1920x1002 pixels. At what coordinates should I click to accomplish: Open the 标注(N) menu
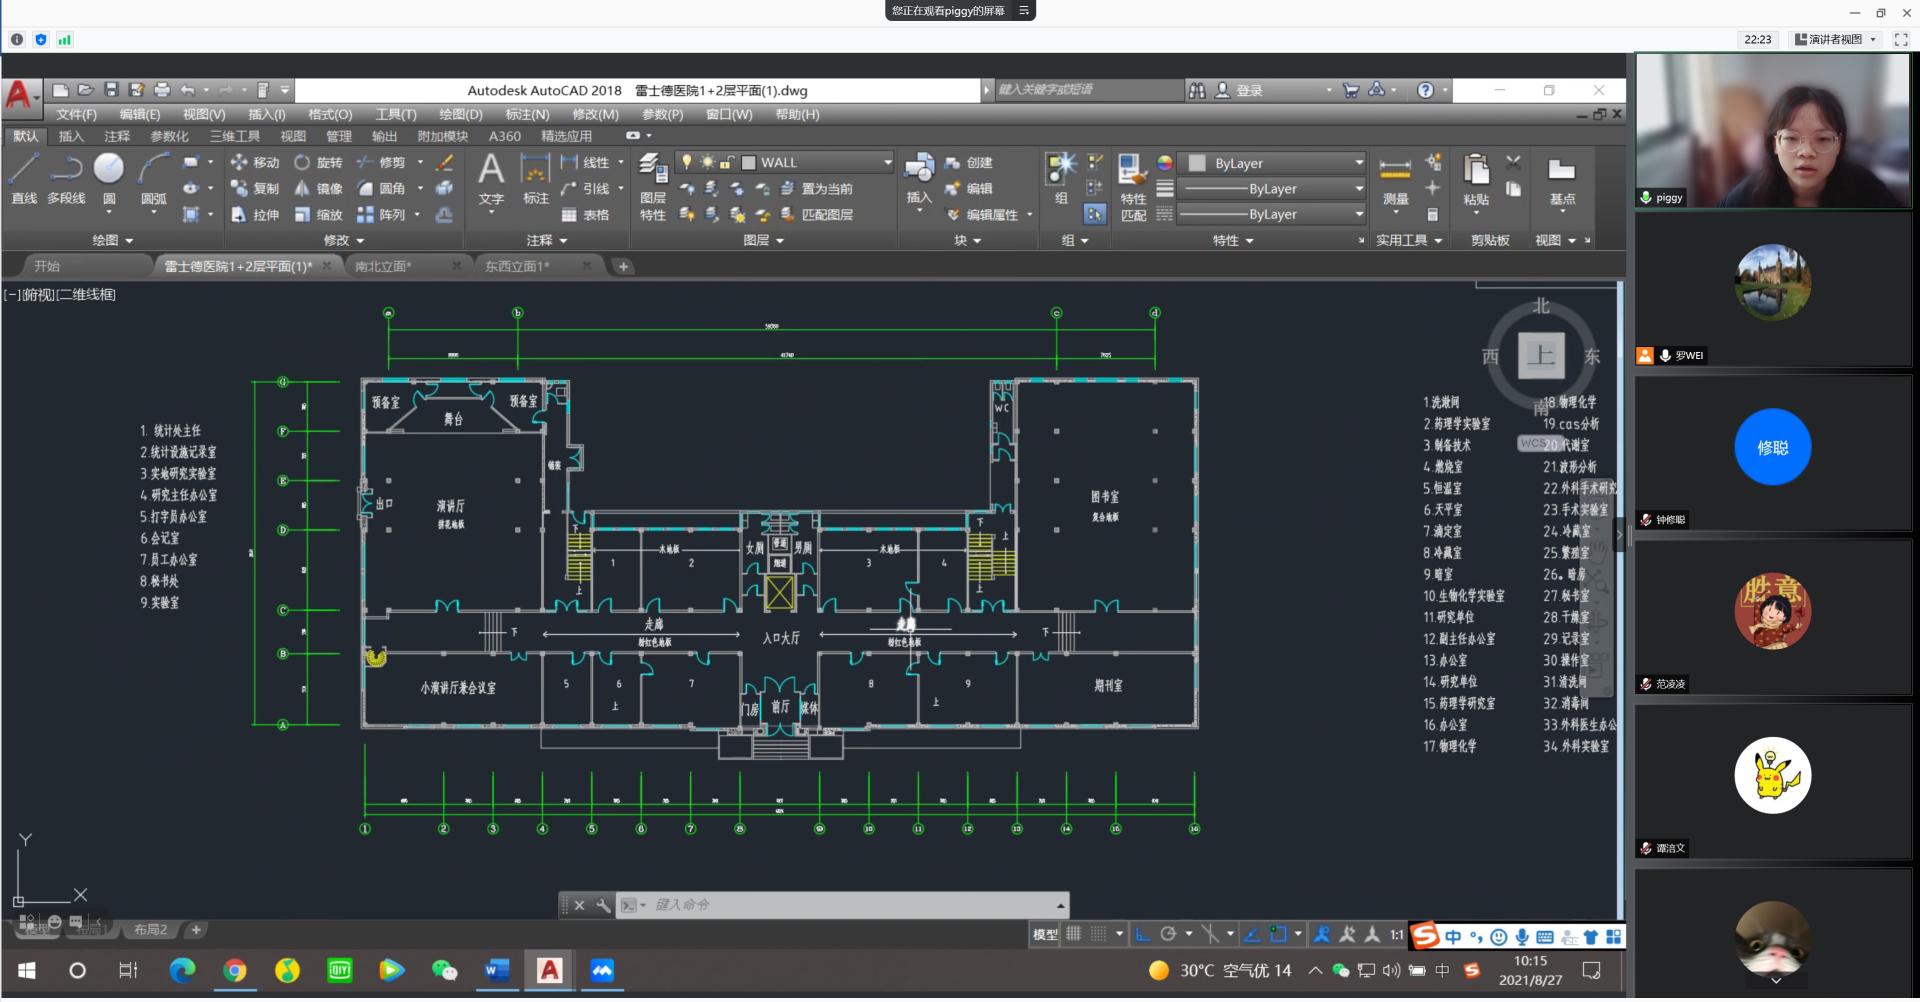(x=527, y=115)
